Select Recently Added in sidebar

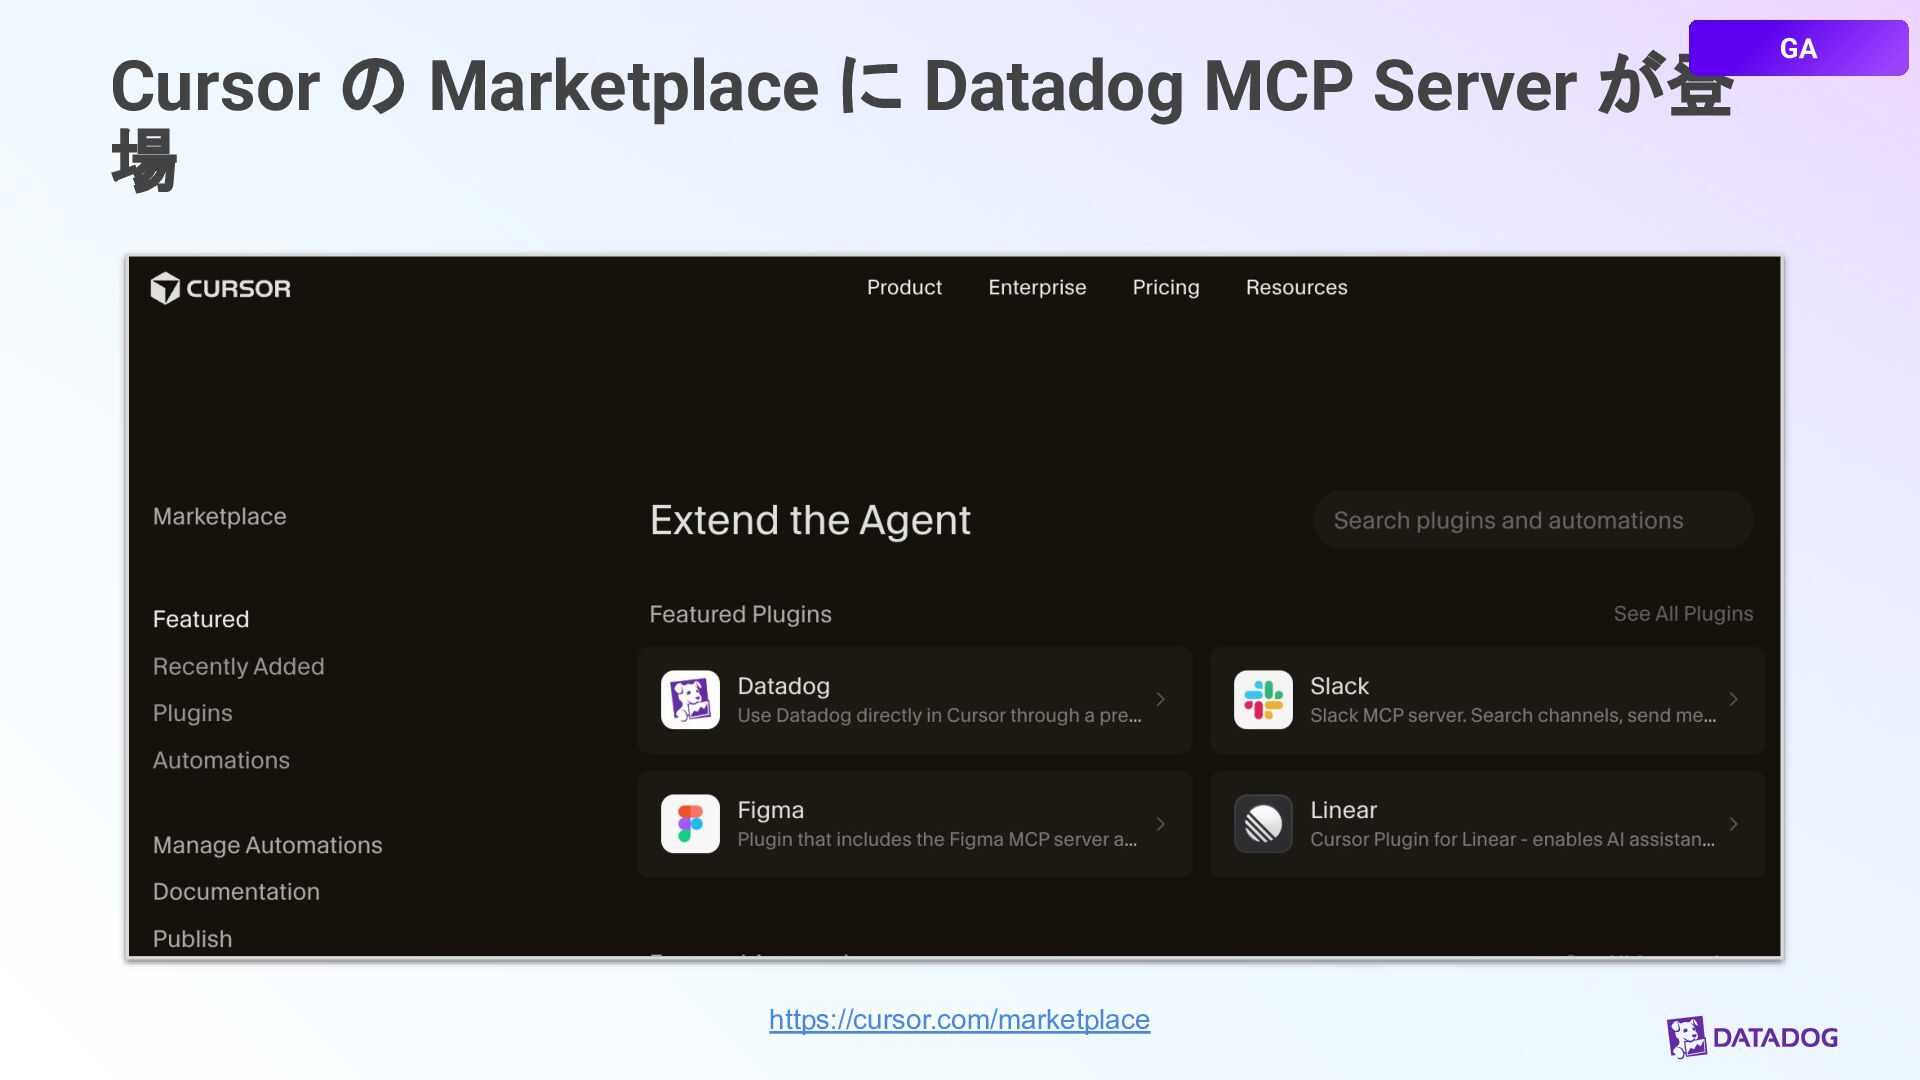point(238,667)
